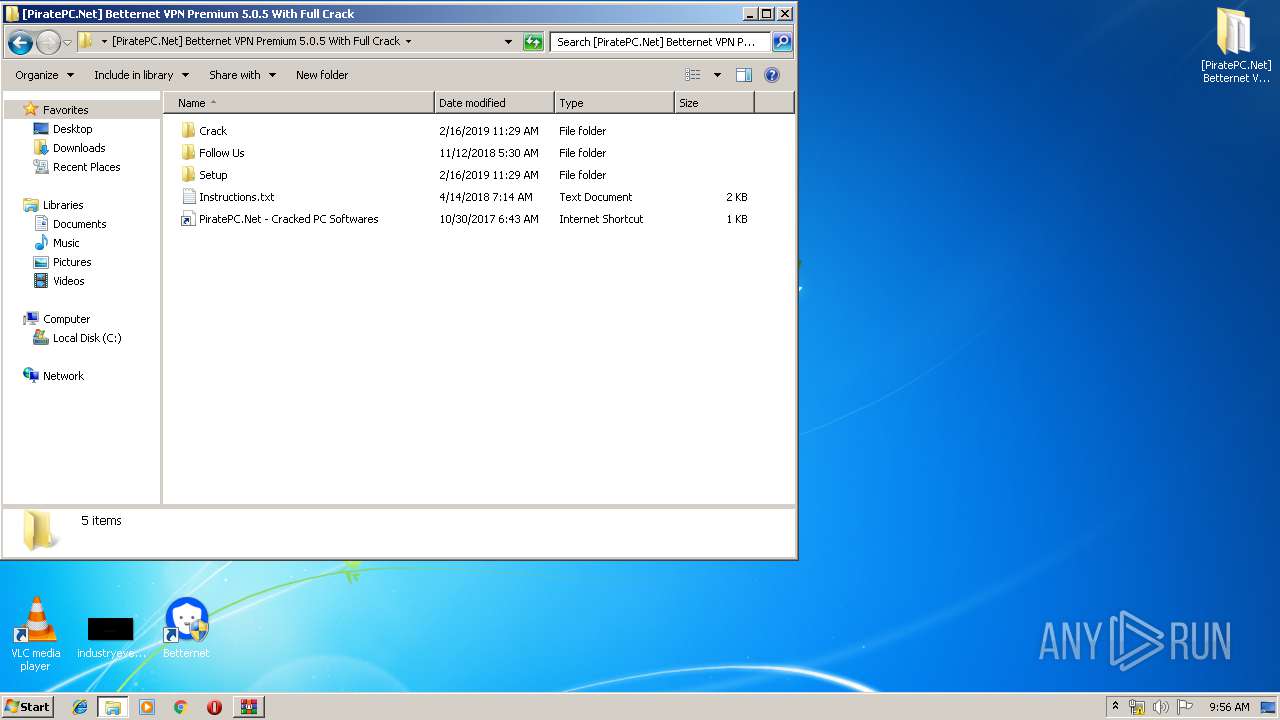Sort by Date modified column header
Image resolution: width=1280 pixels, height=720 pixels.
click(x=494, y=103)
